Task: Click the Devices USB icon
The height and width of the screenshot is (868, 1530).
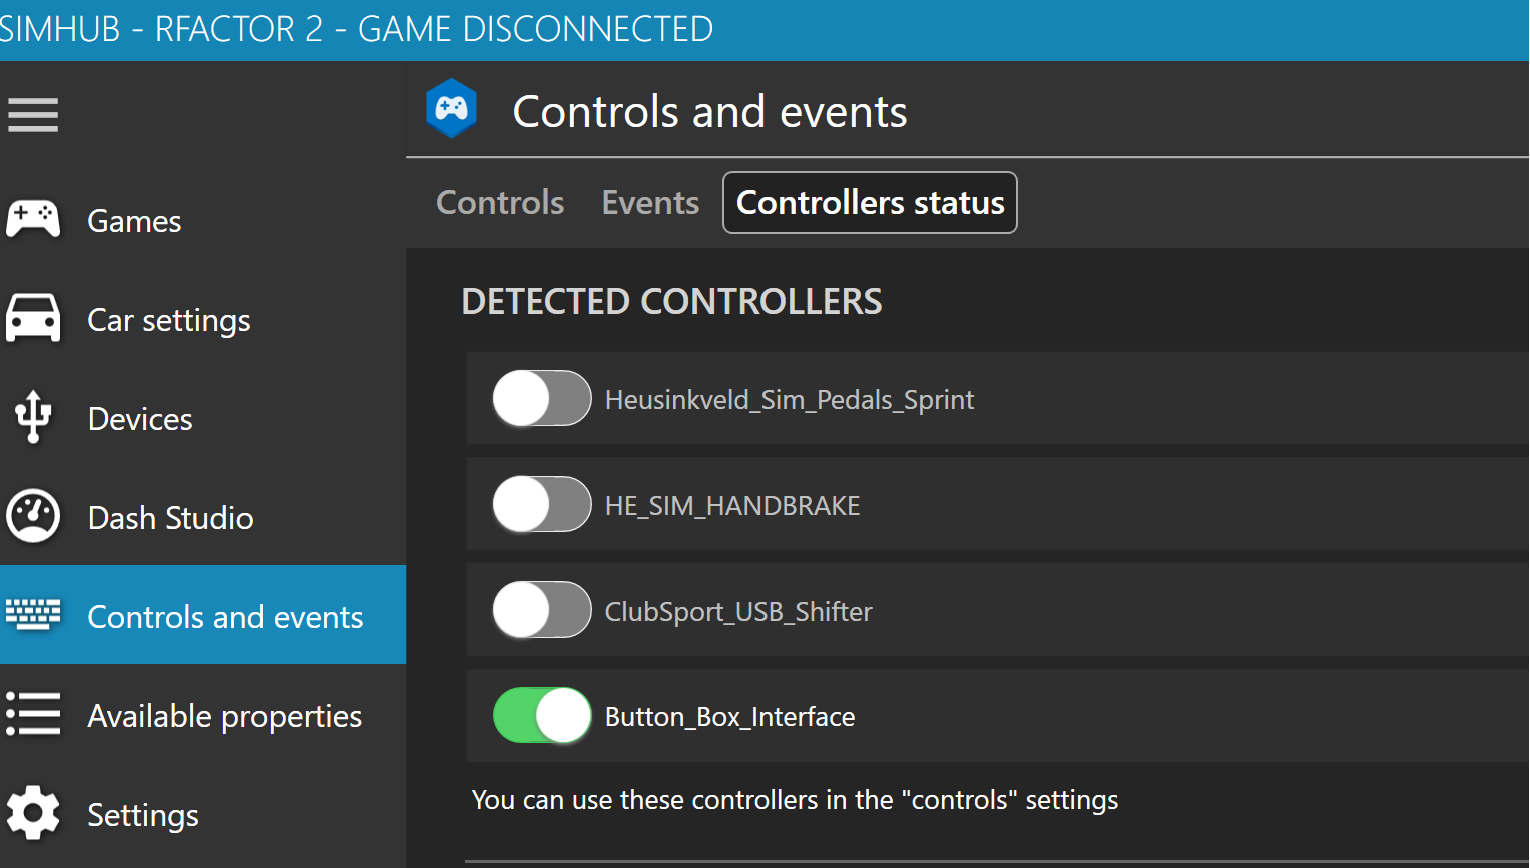Action: coord(33,417)
